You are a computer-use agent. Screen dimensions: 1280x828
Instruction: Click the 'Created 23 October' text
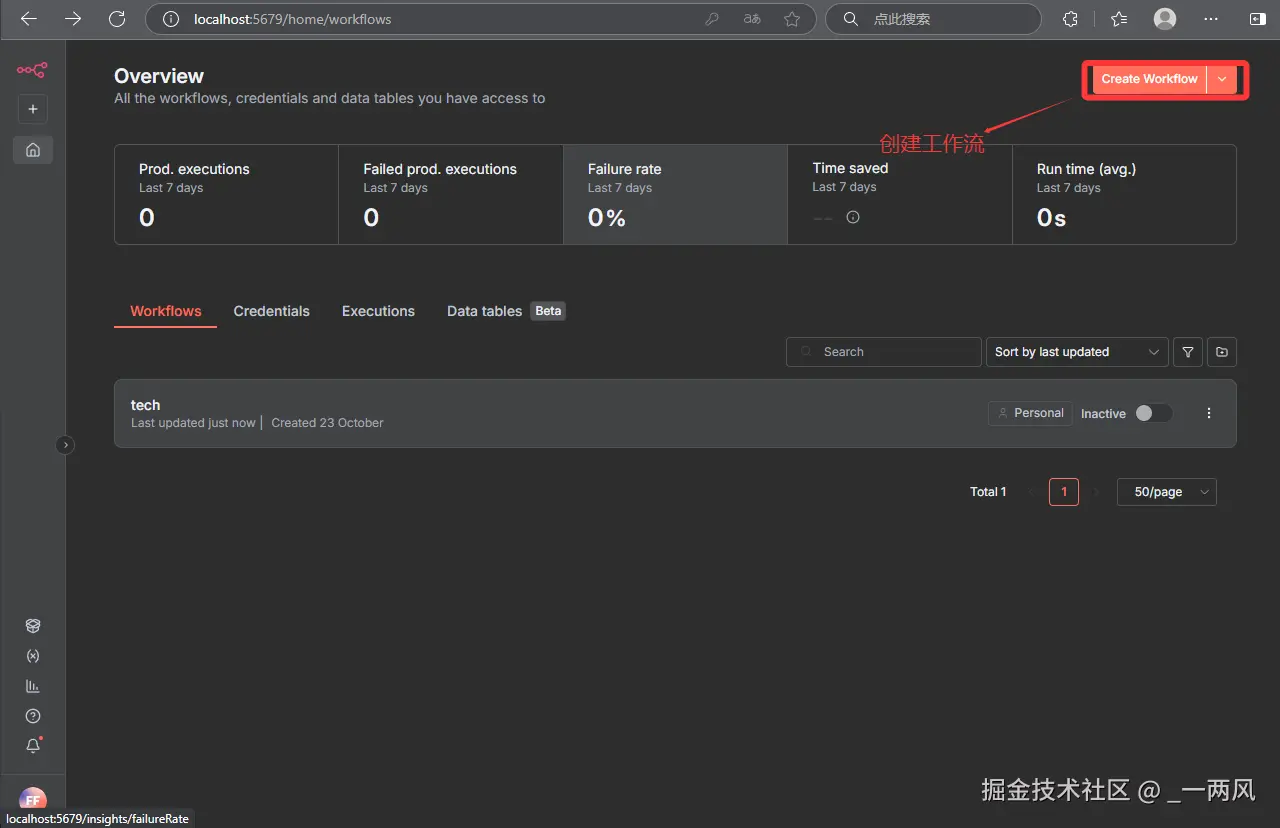pos(327,423)
